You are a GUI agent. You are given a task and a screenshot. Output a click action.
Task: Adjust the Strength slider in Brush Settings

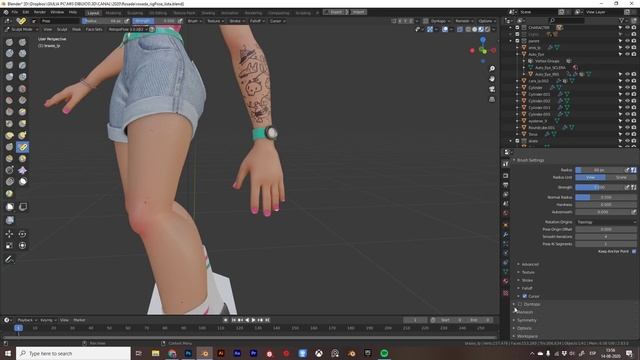tap(599, 187)
